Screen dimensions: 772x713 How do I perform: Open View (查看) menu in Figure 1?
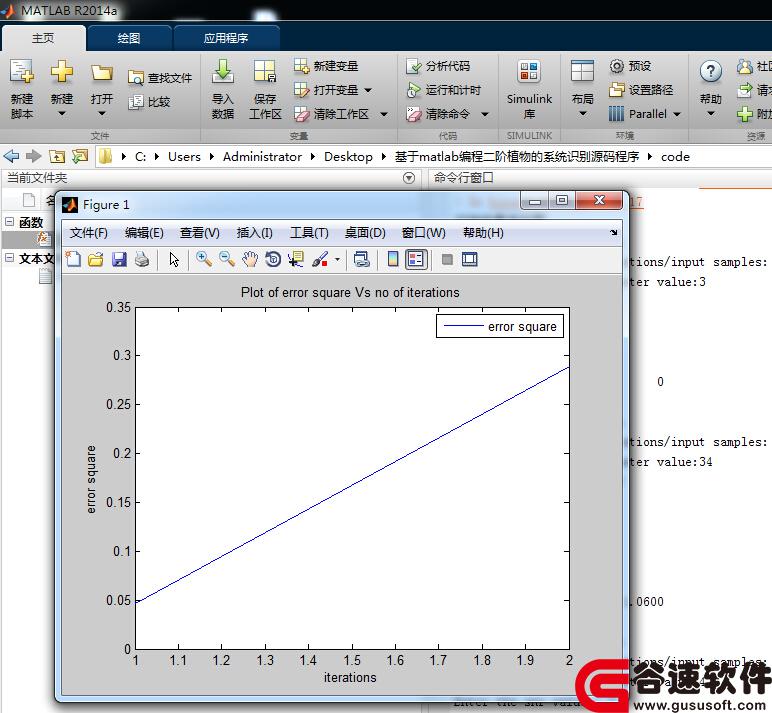199,232
